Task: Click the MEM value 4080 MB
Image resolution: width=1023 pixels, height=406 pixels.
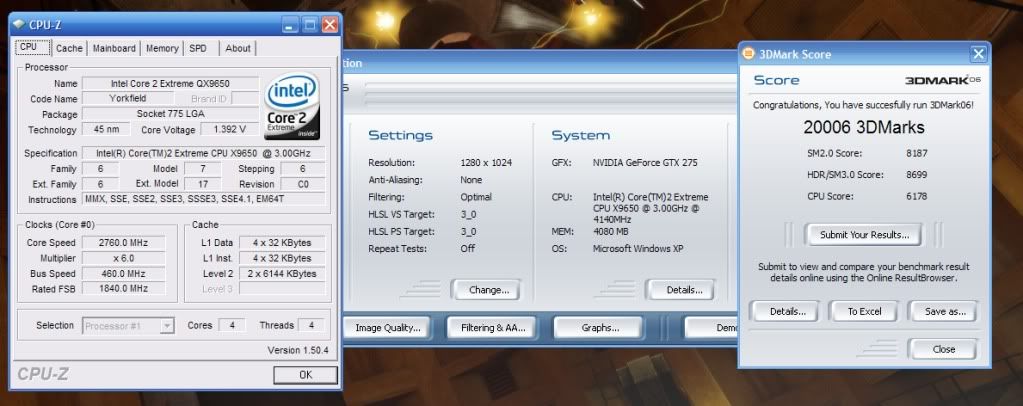Action: tap(612, 232)
